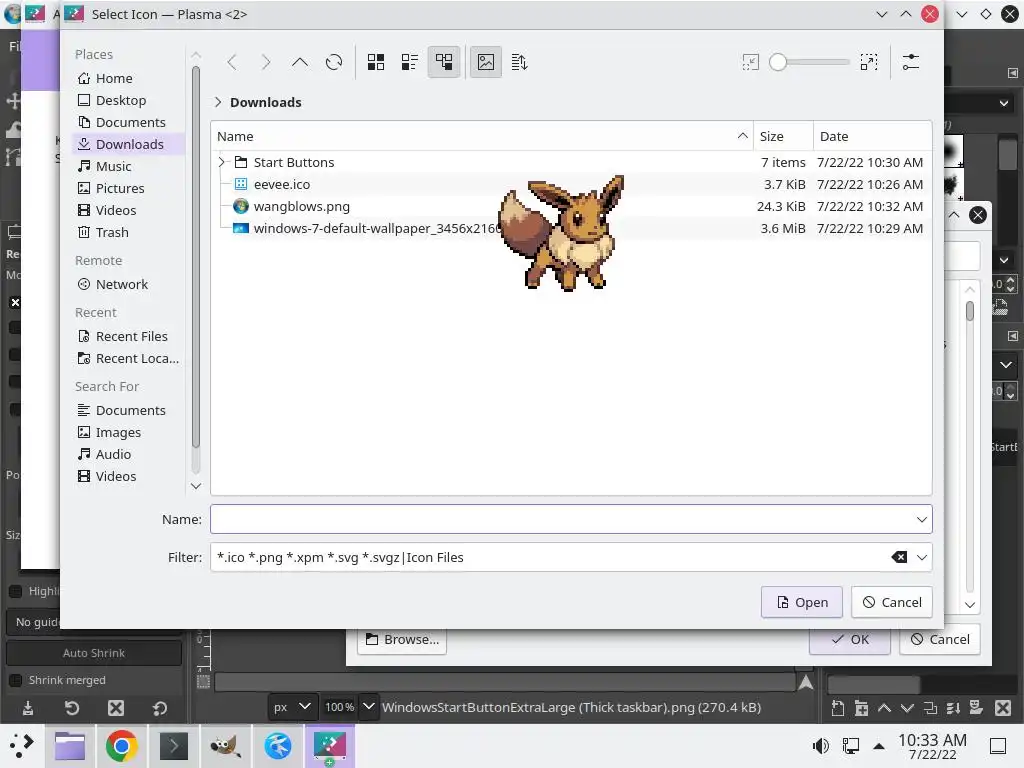Reload the Downloads folder listing
Screen dimensions: 1024x768
pos(334,62)
